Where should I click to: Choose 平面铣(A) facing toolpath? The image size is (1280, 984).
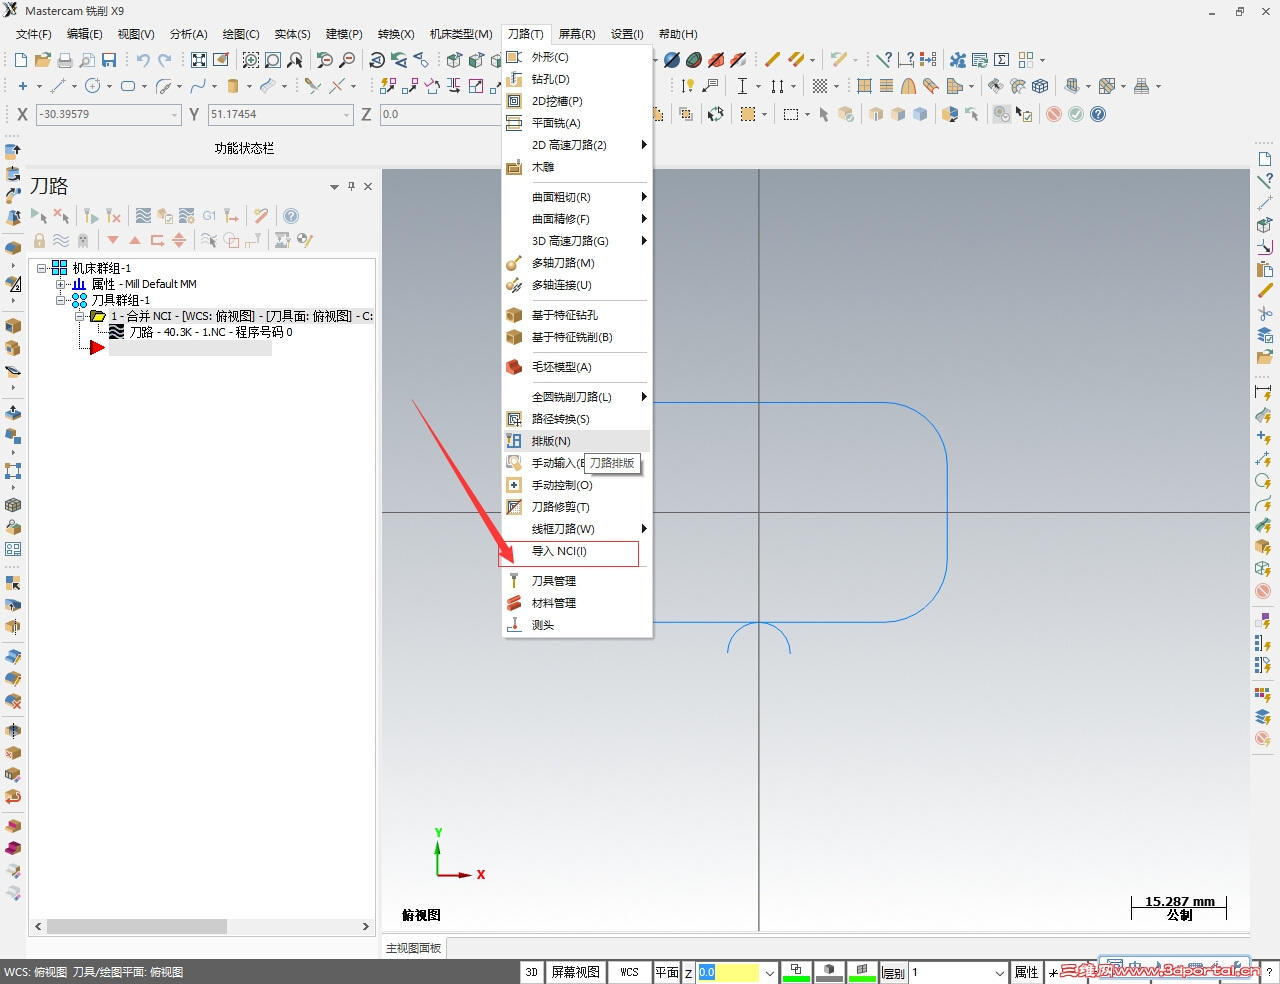576,123
